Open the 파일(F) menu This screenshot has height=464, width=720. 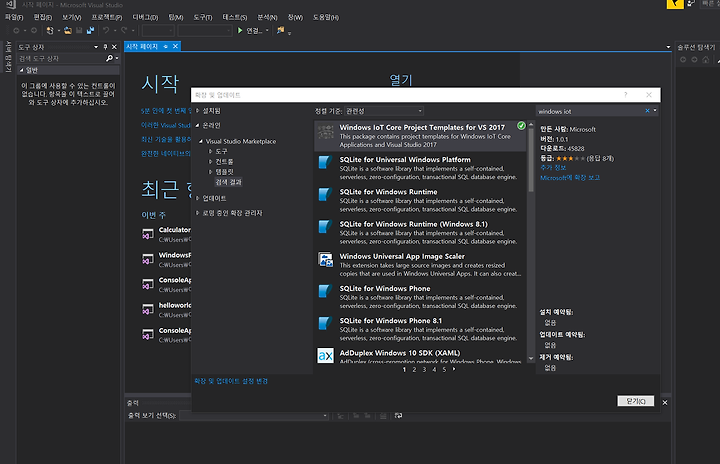pyautogui.click(x=14, y=17)
